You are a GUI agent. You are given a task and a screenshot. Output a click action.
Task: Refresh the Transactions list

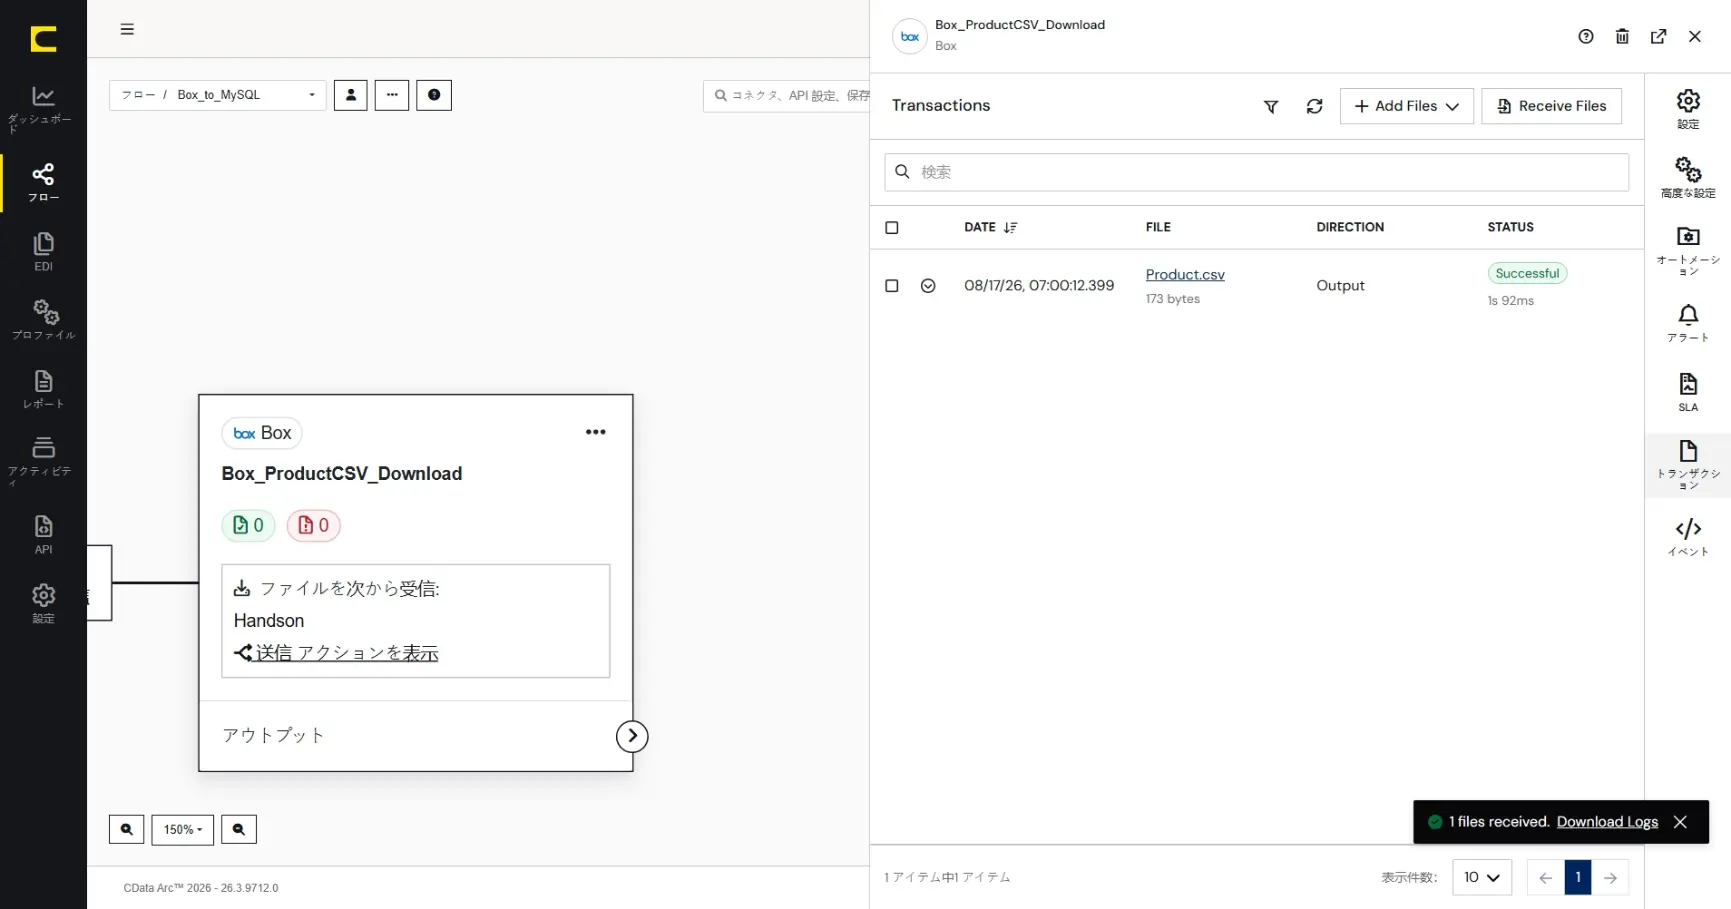click(1314, 106)
